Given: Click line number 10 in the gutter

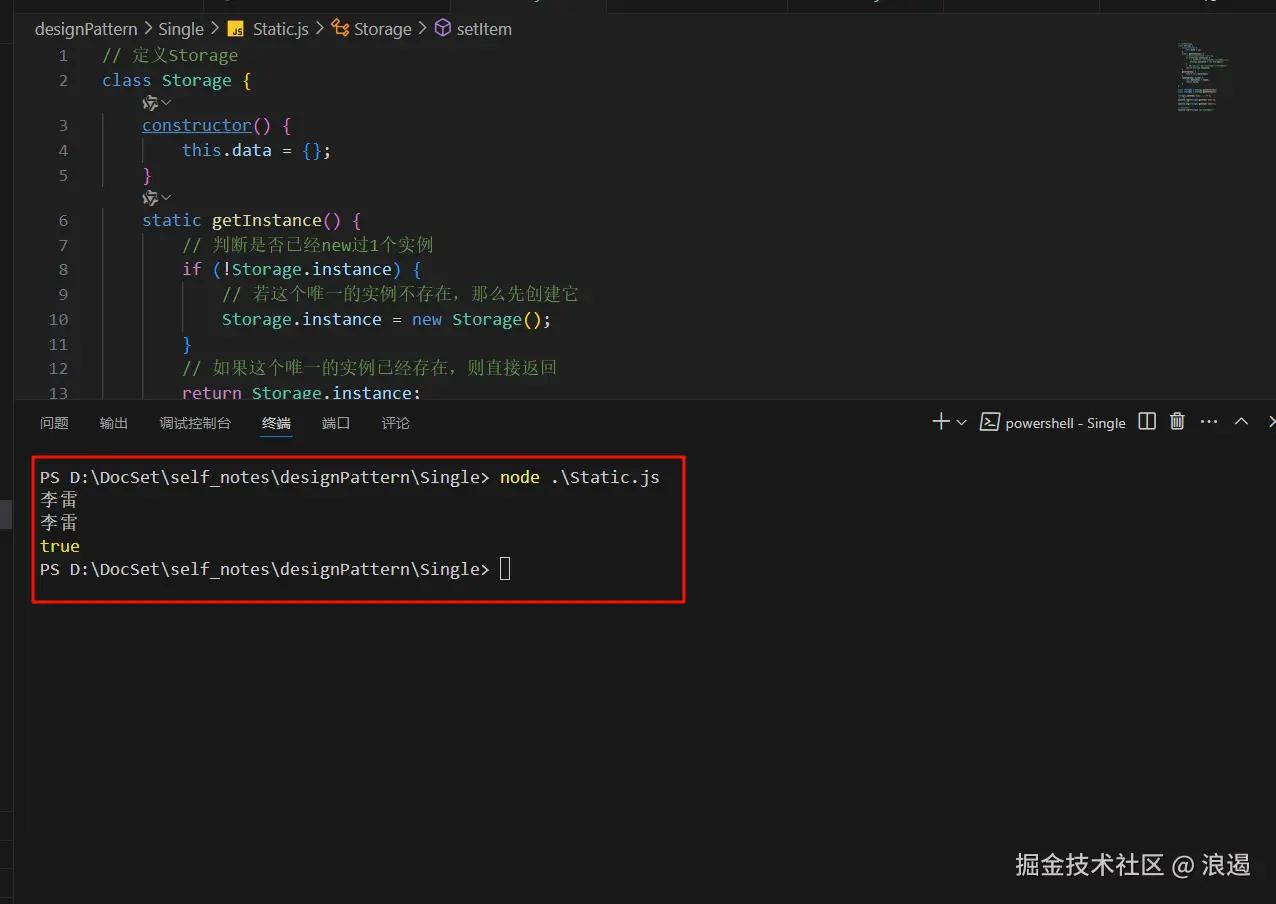Looking at the screenshot, I should point(58,319).
